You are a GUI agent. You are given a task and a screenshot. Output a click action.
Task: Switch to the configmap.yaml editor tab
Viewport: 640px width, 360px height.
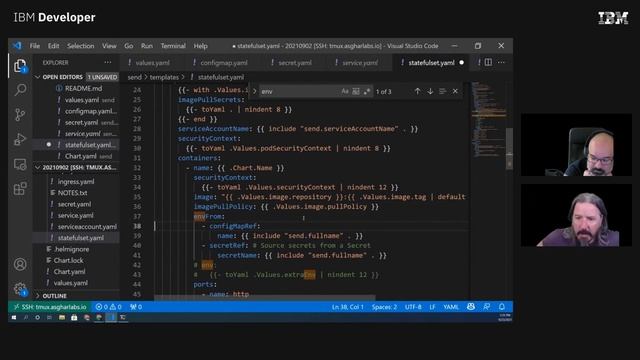pos(223,62)
